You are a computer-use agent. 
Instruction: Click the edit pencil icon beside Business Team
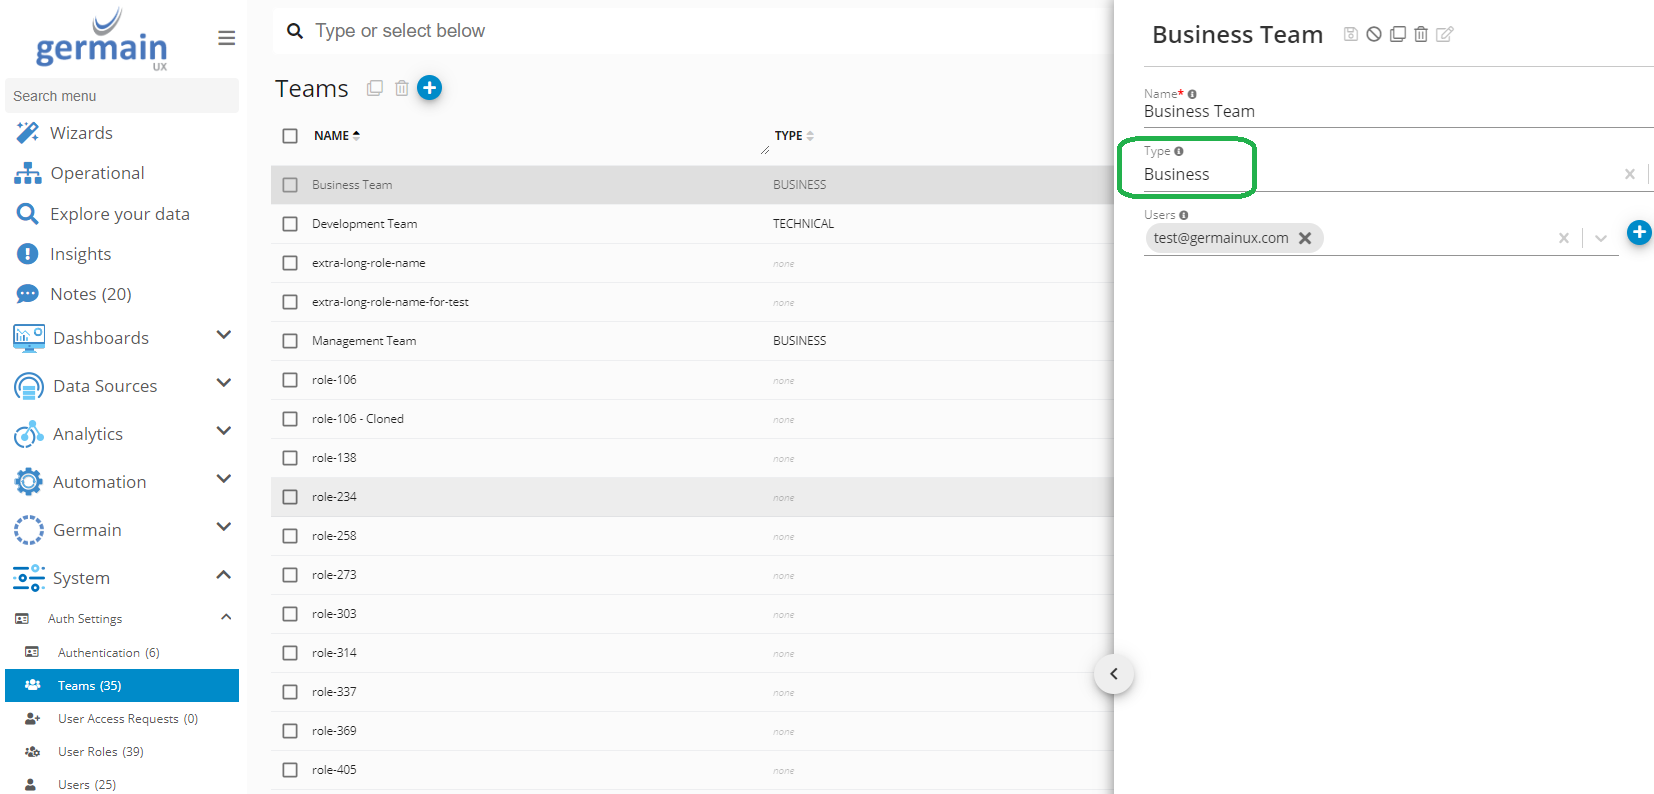tap(1444, 34)
